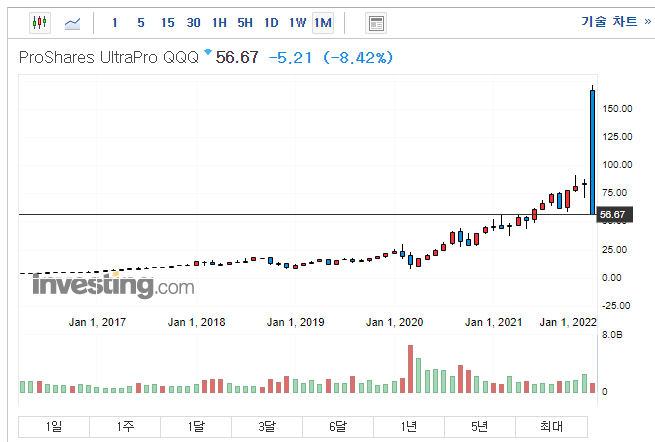Image resolution: width=655 pixels, height=442 pixels.
Task: Select the 1달 range tab
Action: coord(196,427)
